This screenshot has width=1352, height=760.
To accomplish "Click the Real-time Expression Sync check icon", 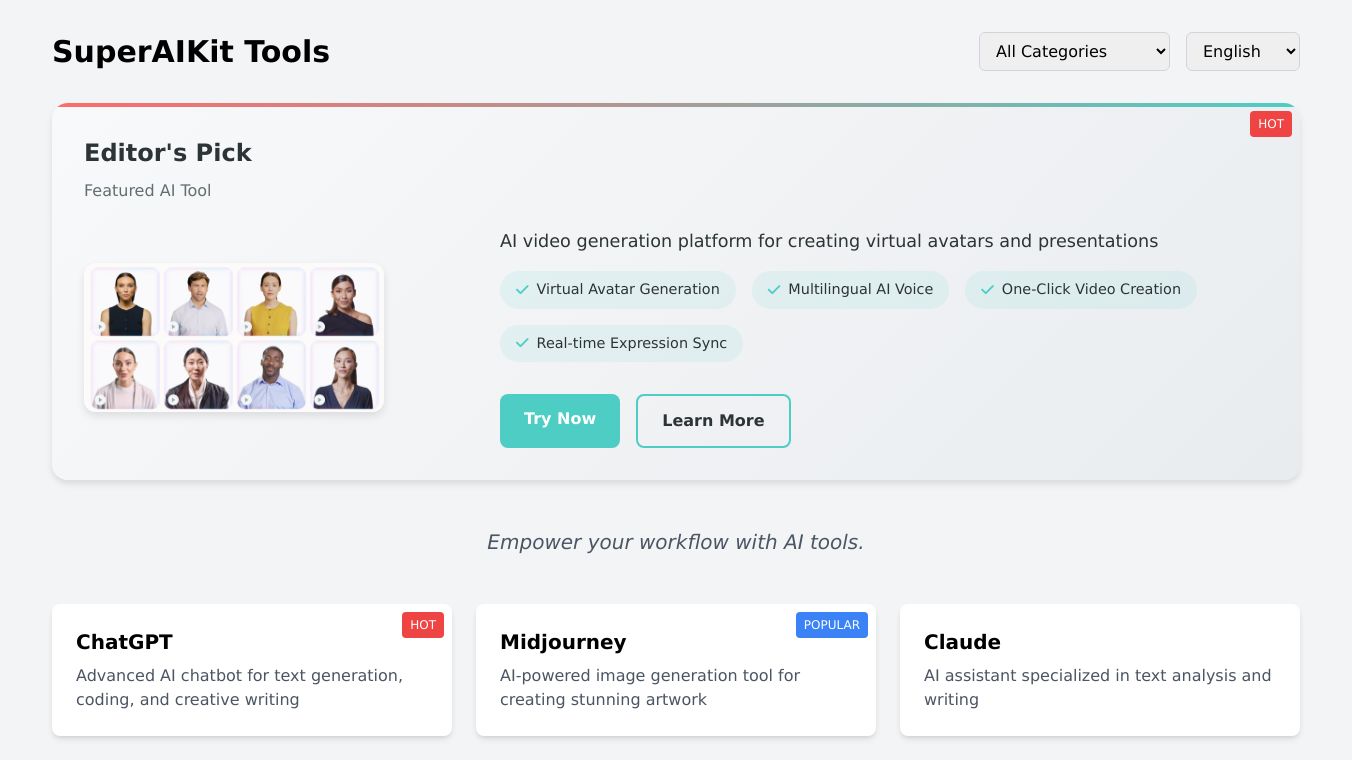I will point(522,344).
